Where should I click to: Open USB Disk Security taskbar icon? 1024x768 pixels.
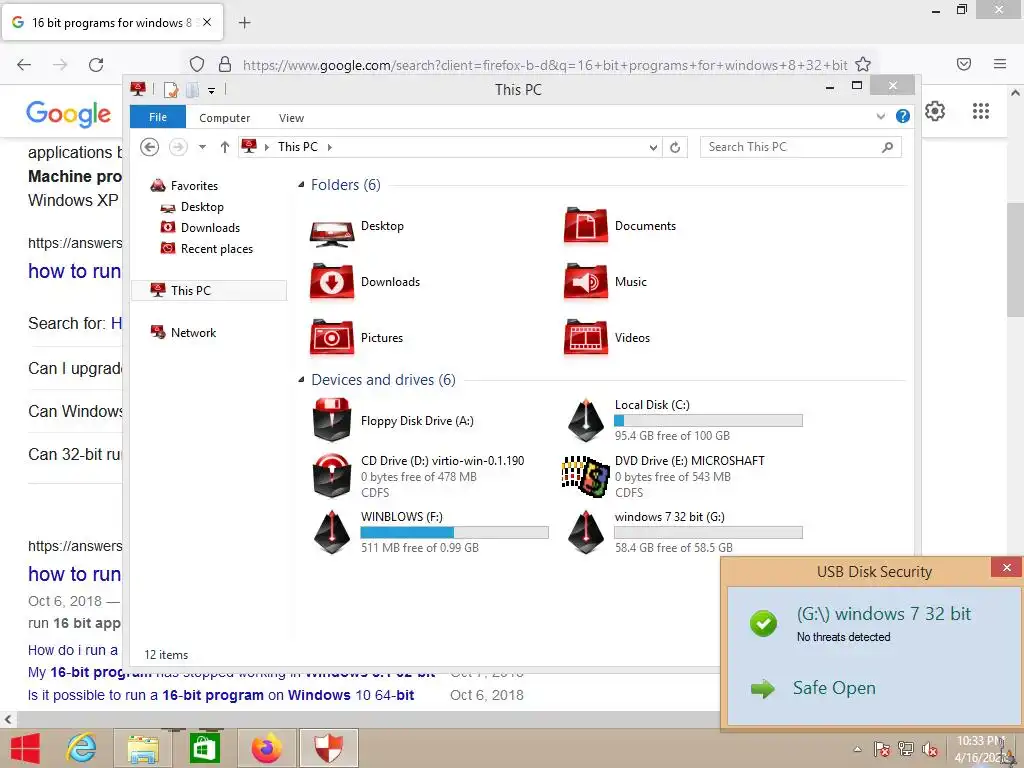coord(328,748)
